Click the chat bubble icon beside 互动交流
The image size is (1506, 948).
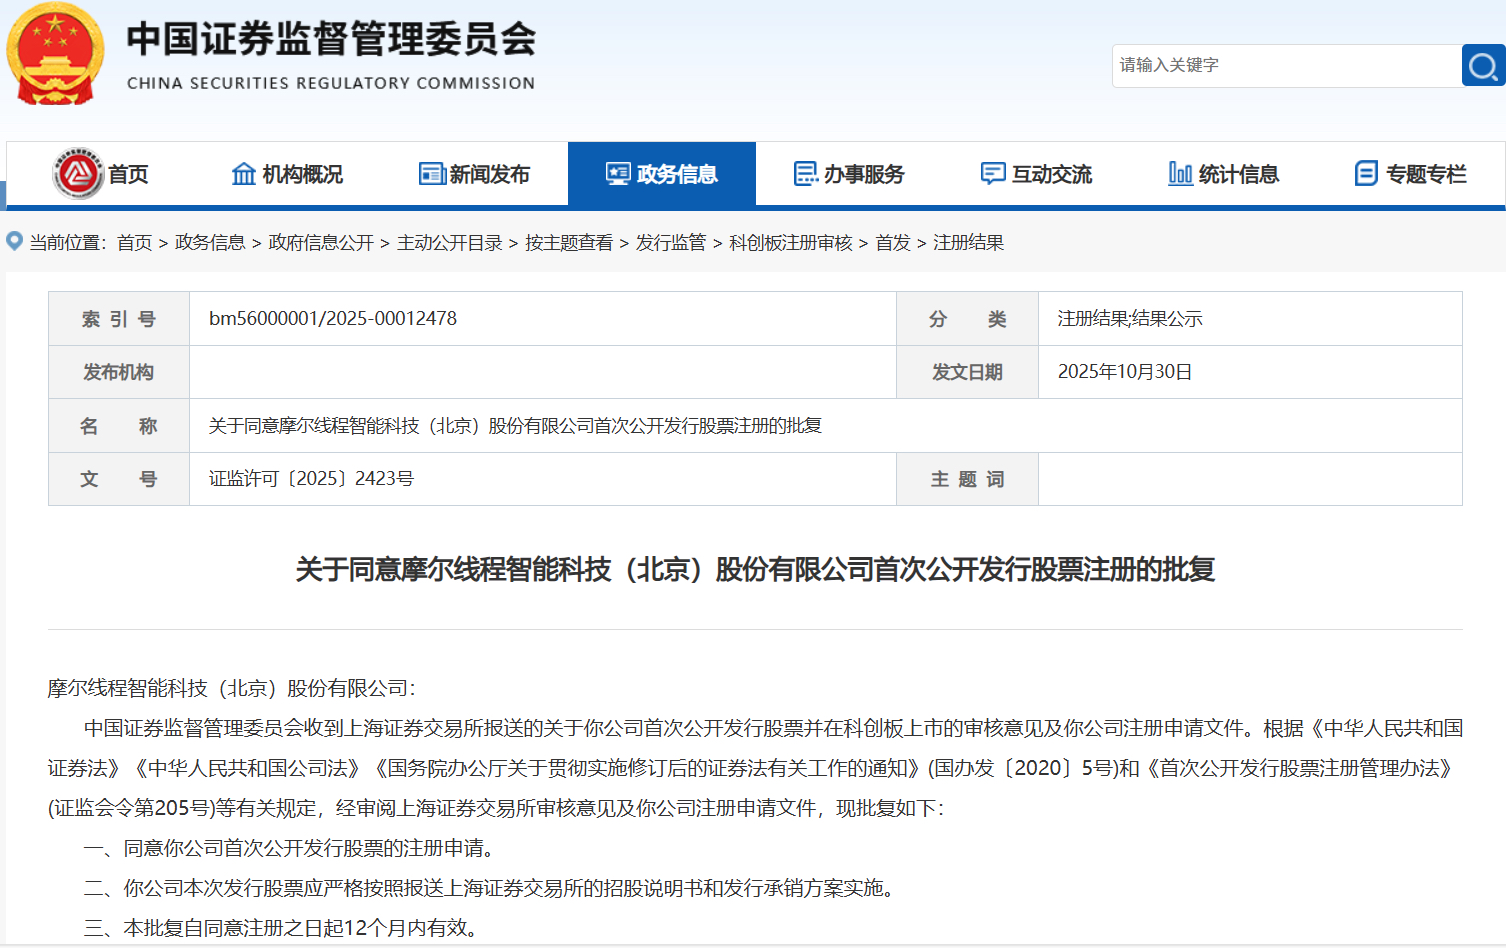(x=993, y=174)
